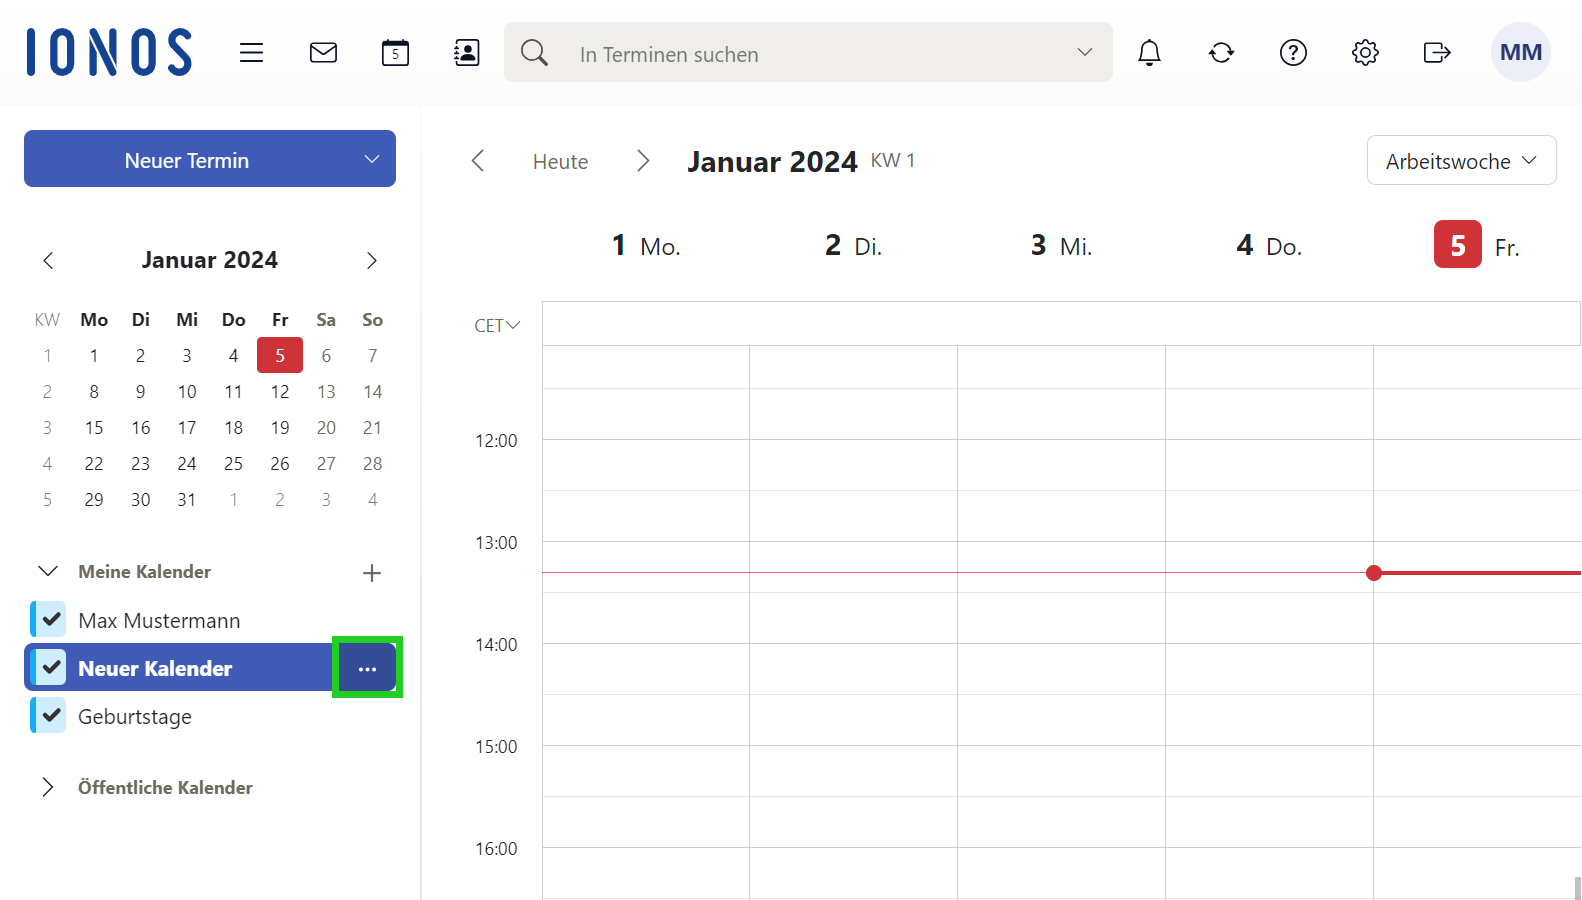
Task: Open the help question mark icon
Action: (x=1293, y=53)
